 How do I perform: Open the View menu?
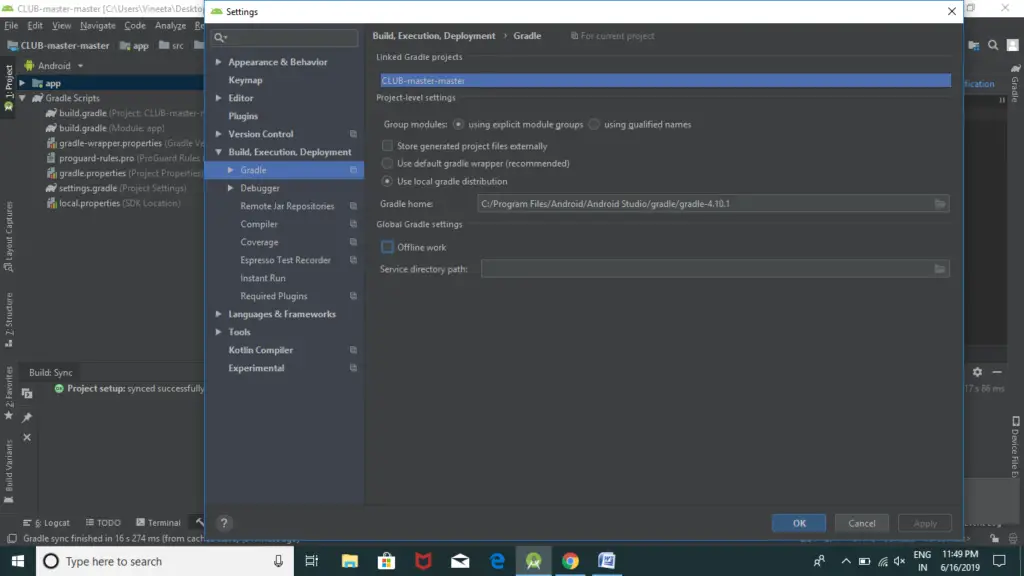(x=61, y=25)
